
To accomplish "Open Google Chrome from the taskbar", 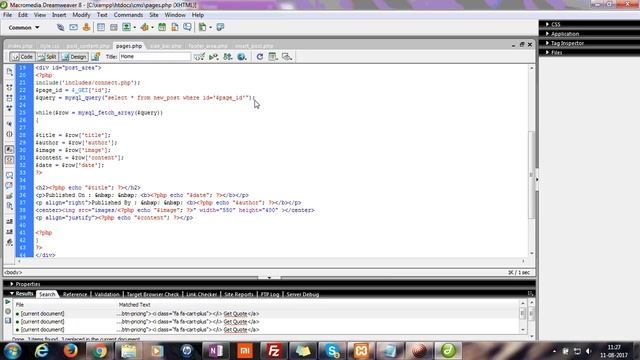I will (x=99, y=351).
